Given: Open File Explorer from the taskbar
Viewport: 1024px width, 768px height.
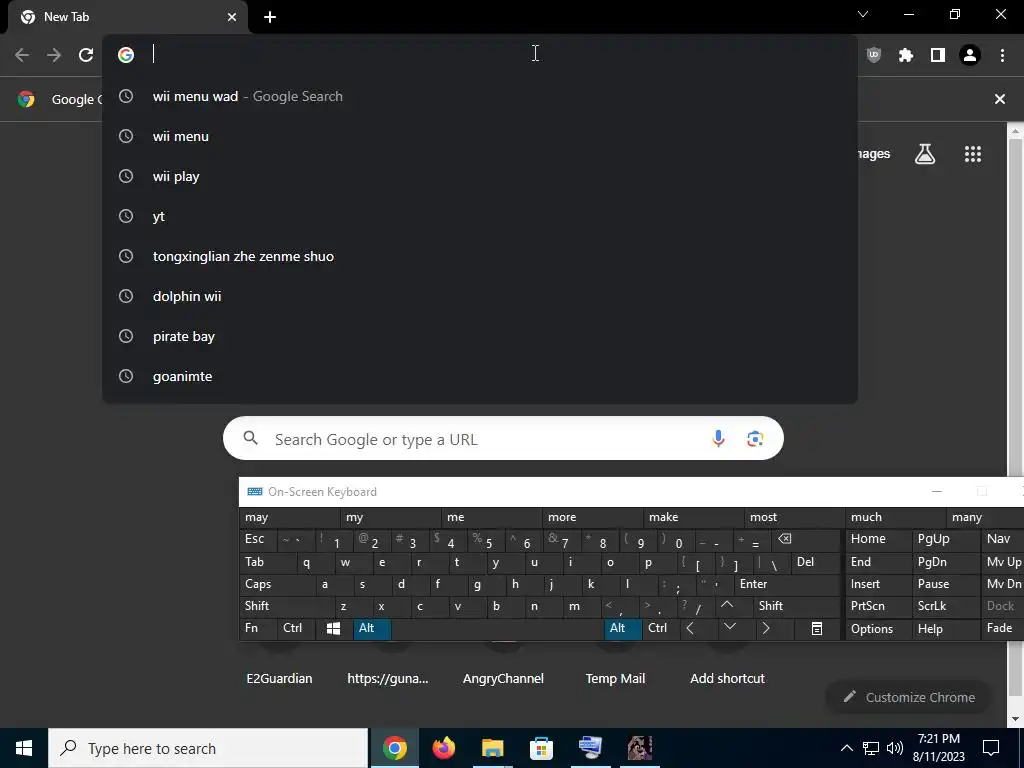Looking at the screenshot, I should 492,748.
